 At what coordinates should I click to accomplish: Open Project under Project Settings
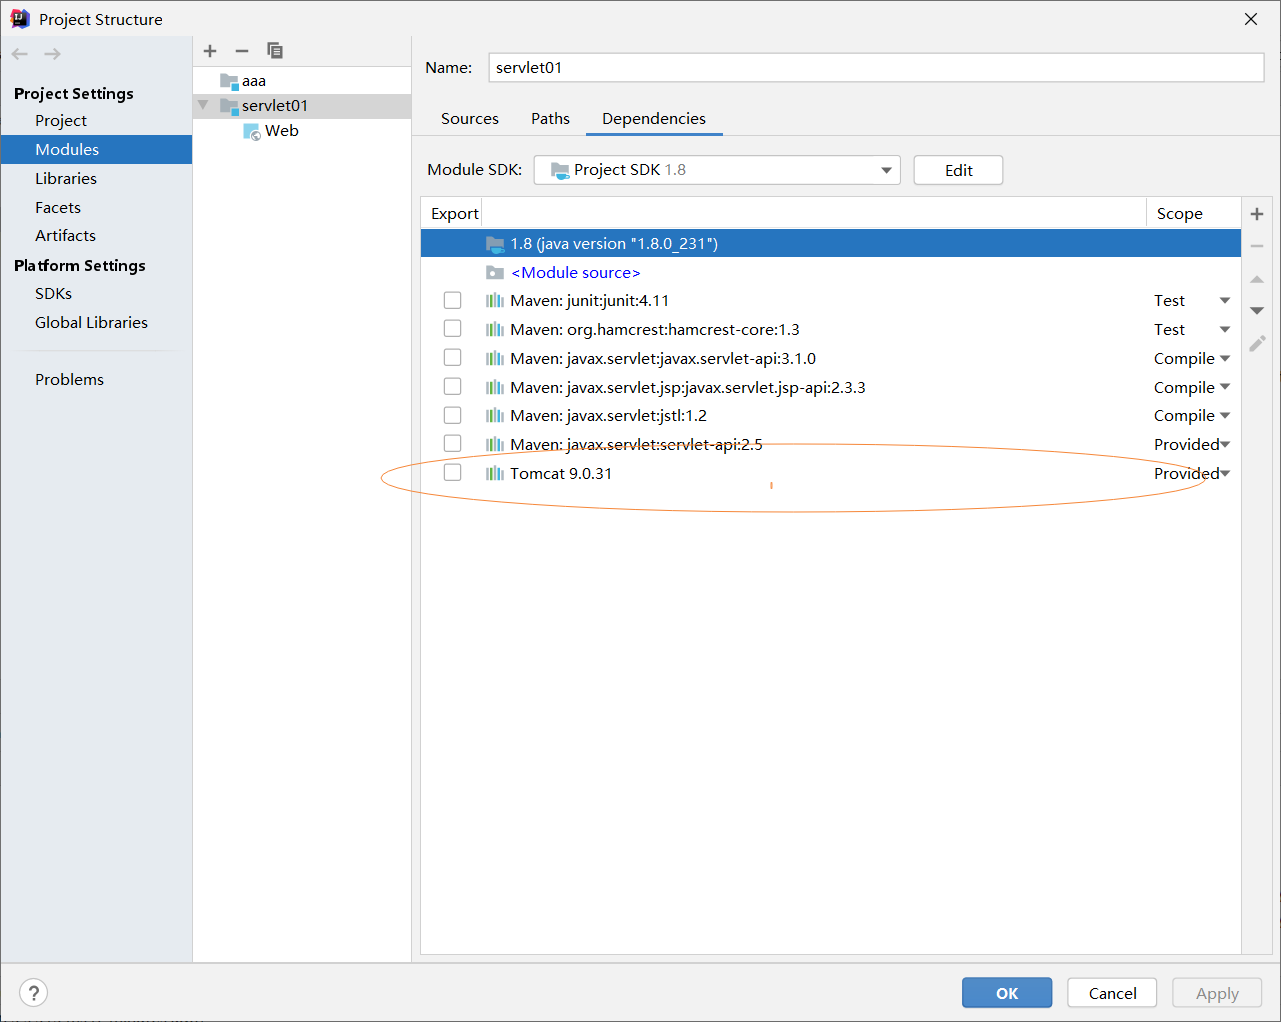61,121
